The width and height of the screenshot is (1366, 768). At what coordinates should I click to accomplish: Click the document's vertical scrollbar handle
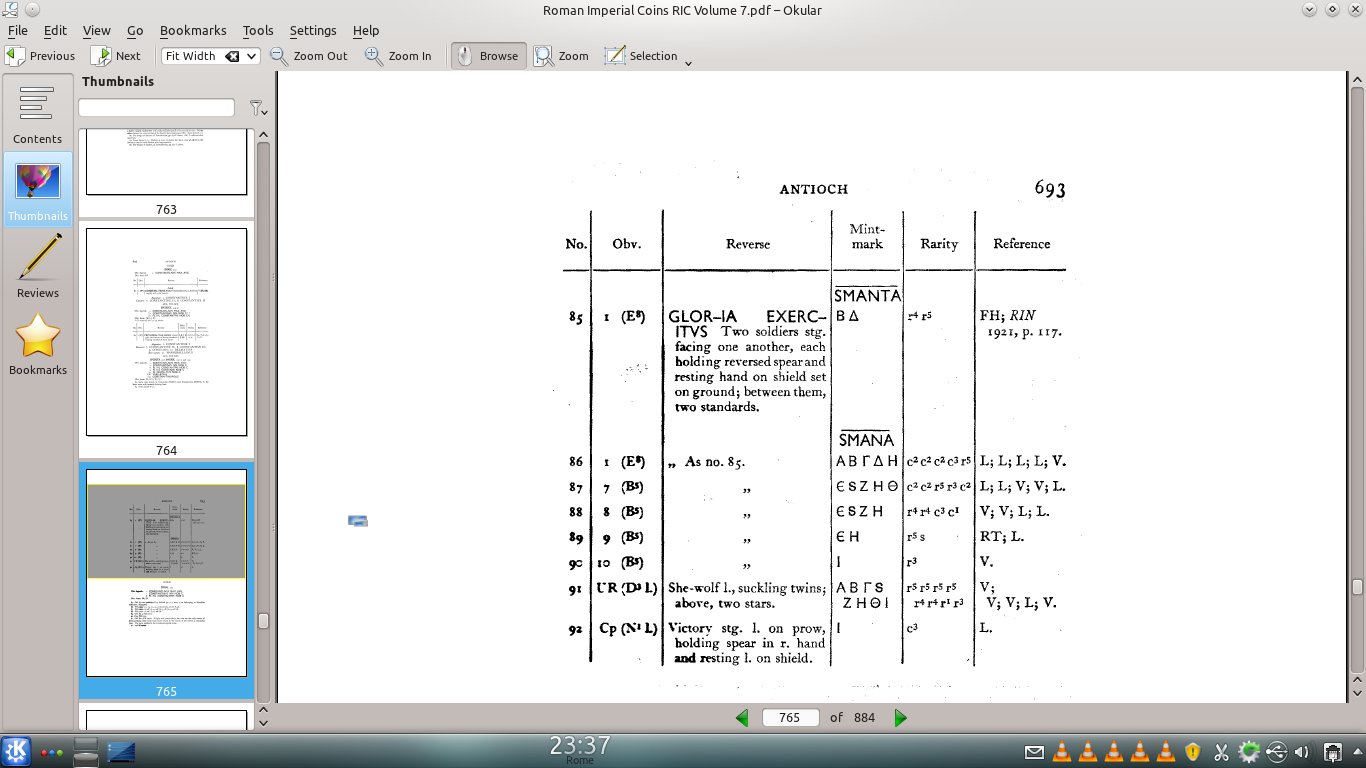pyautogui.click(x=1356, y=587)
